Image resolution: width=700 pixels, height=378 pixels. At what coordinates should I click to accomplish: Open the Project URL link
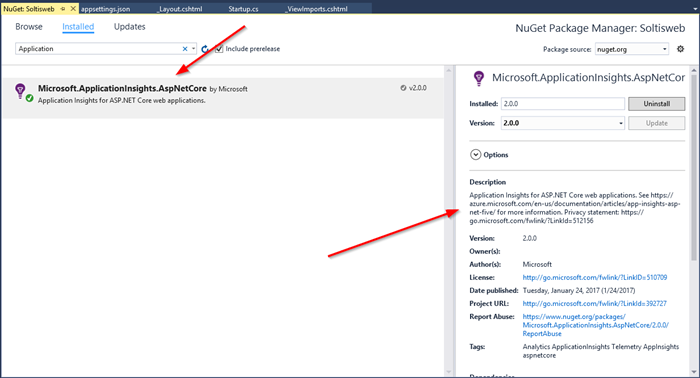point(595,303)
